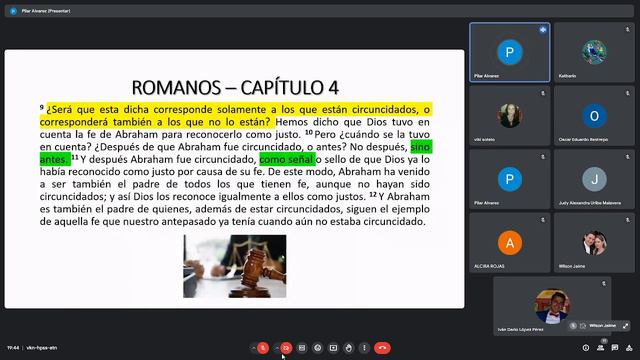Leave the call with the red hang-up button
This screenshot has width=640, height=360.
(x=382, y=348)
